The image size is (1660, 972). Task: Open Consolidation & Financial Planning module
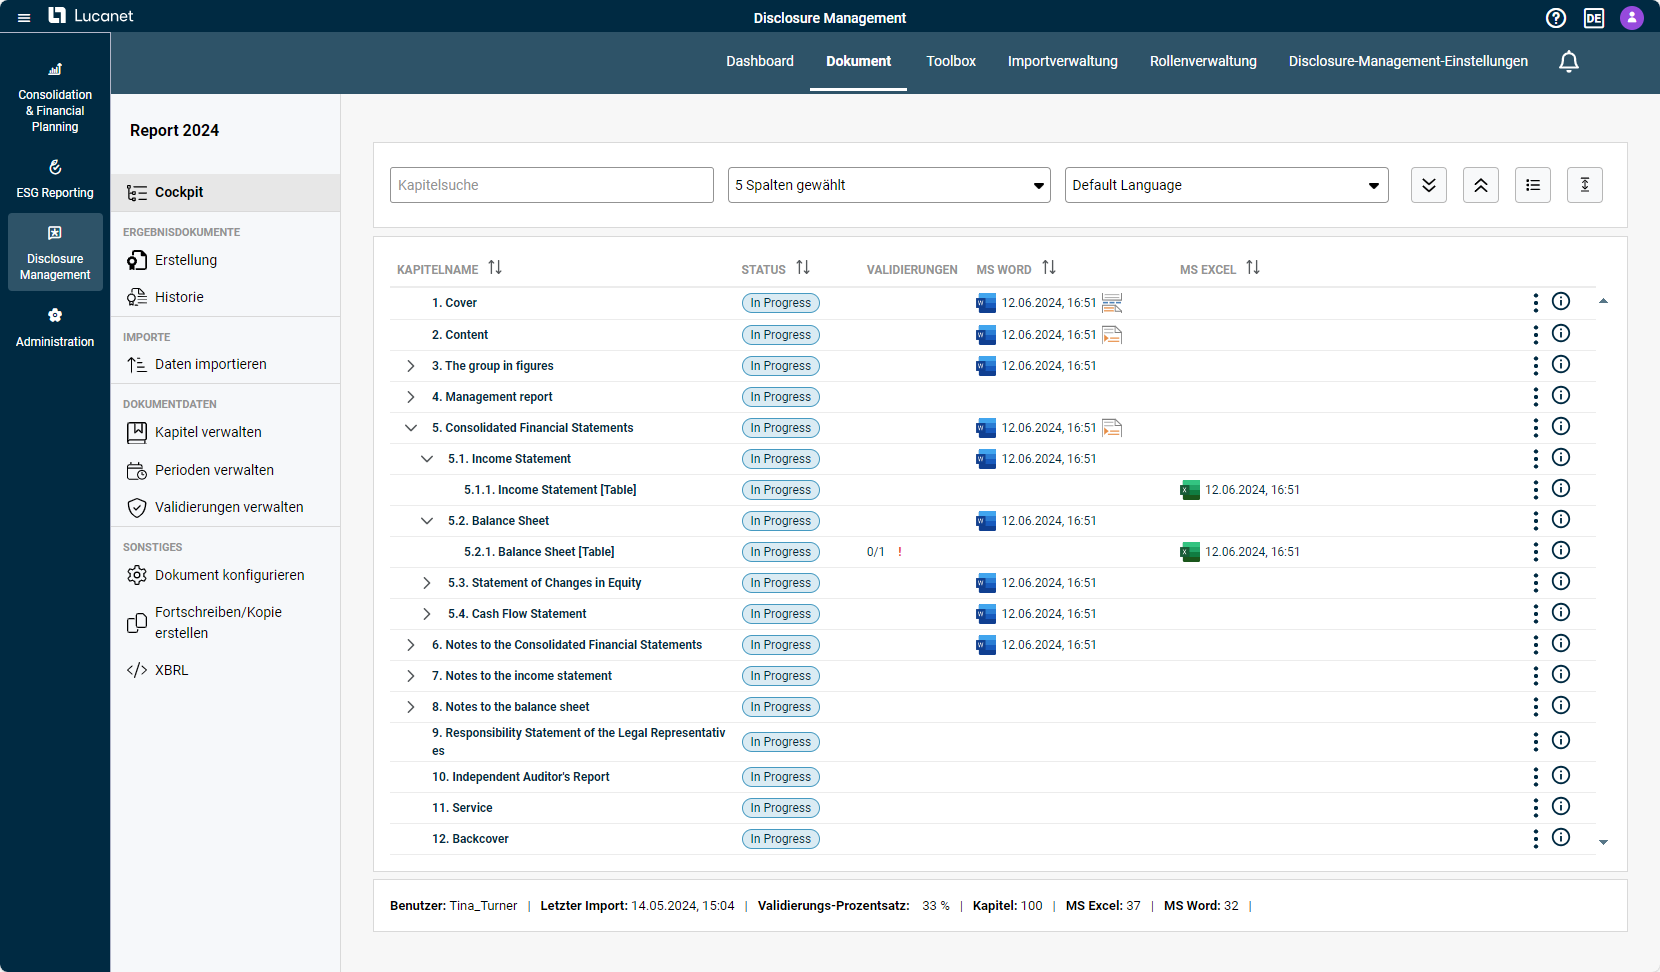(55, 98)
